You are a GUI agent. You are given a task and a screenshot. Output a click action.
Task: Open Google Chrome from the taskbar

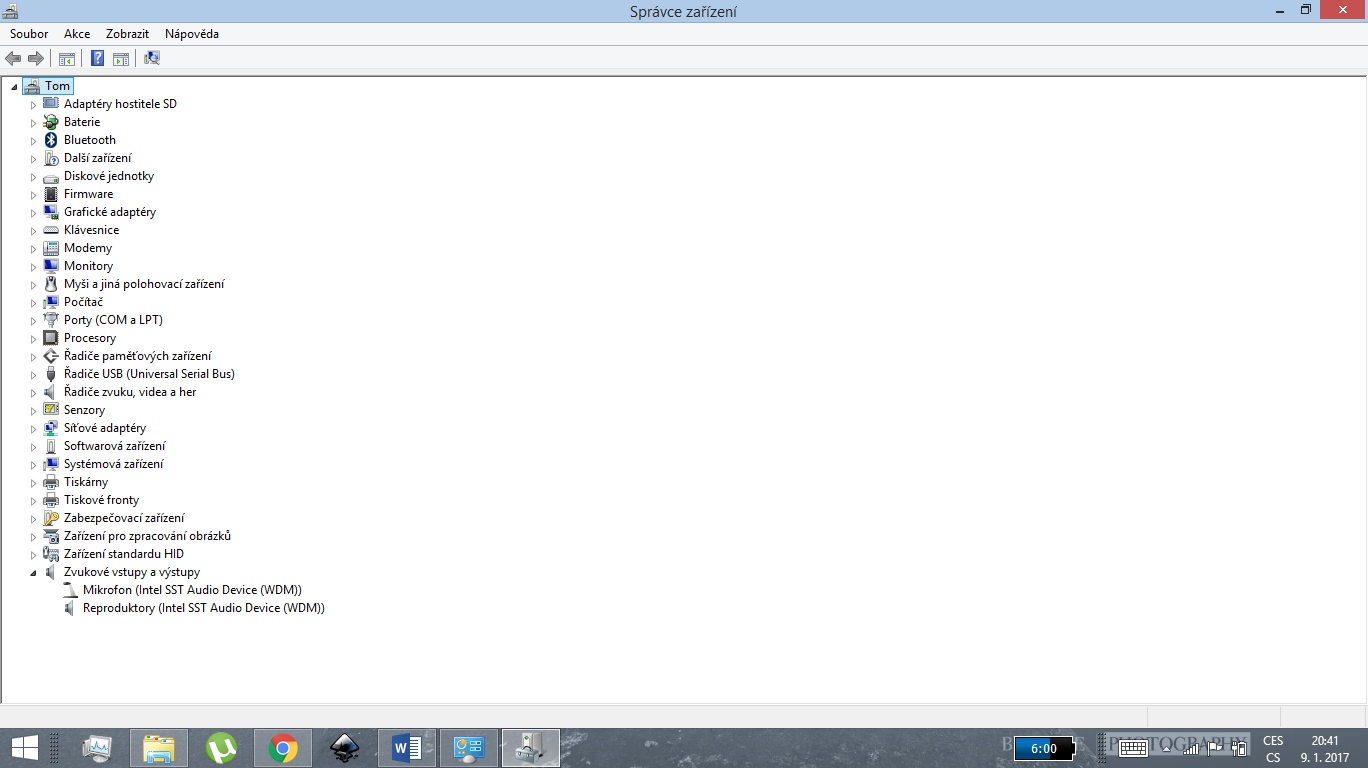pos(283,747)
